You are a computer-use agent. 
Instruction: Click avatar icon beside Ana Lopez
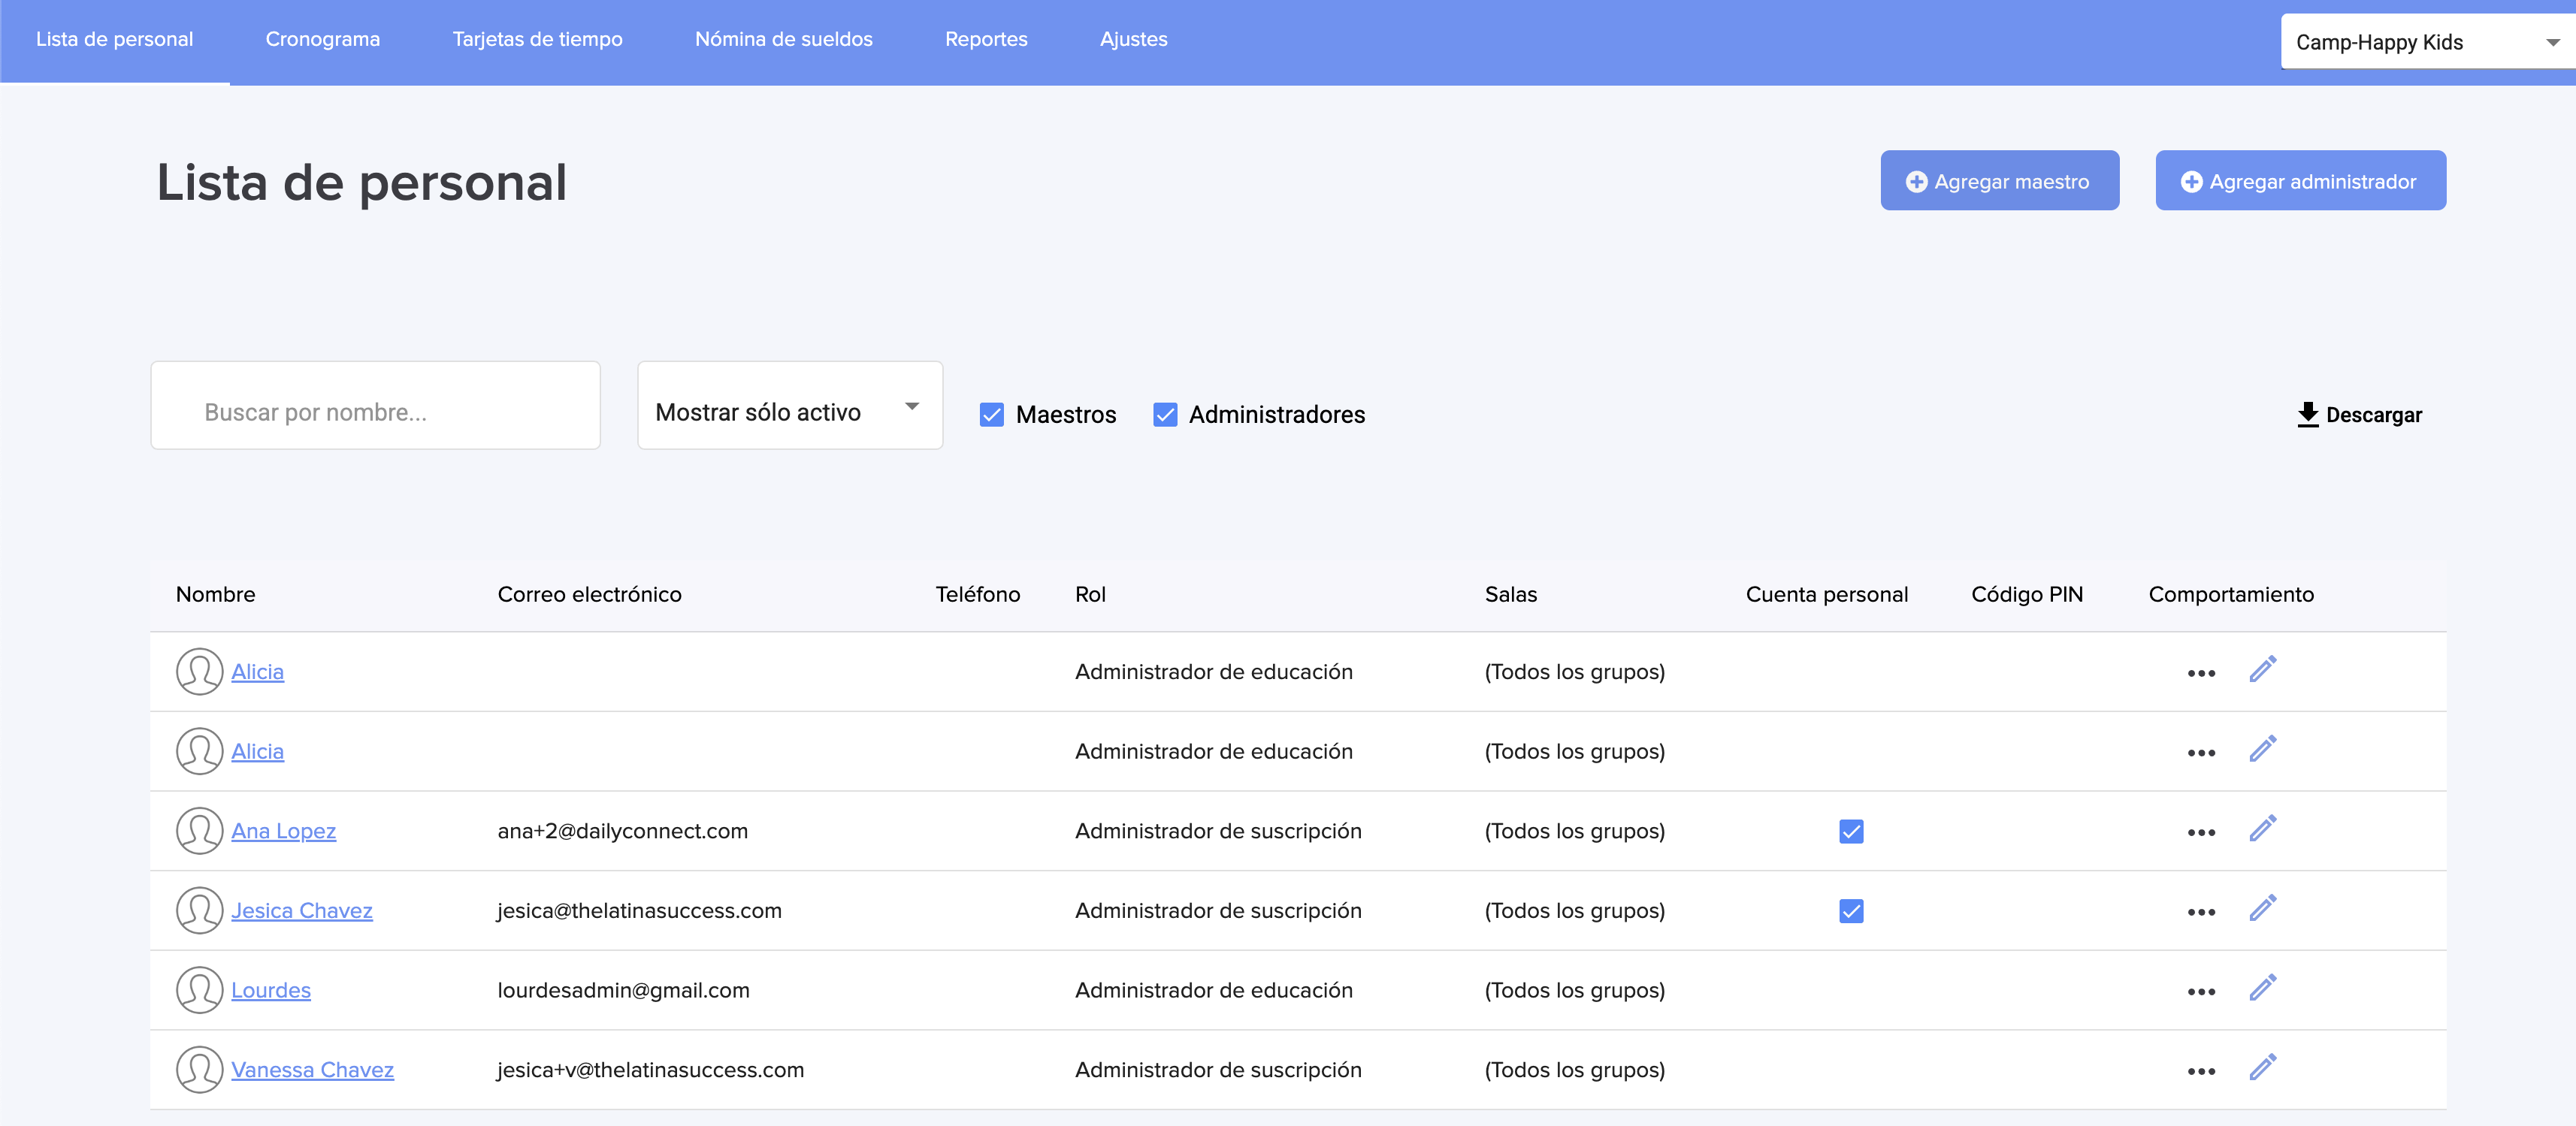[199, 831]
